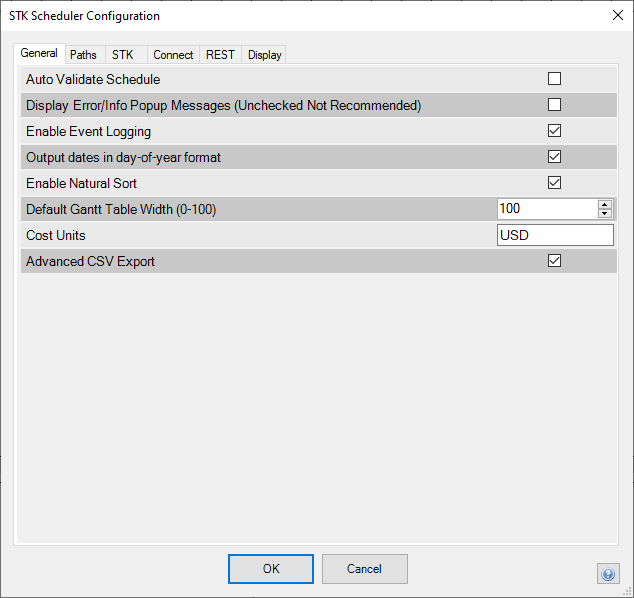Click the Cost Units text field
The height and width of the screenshot is (598, 634).
tap(554, 235)
